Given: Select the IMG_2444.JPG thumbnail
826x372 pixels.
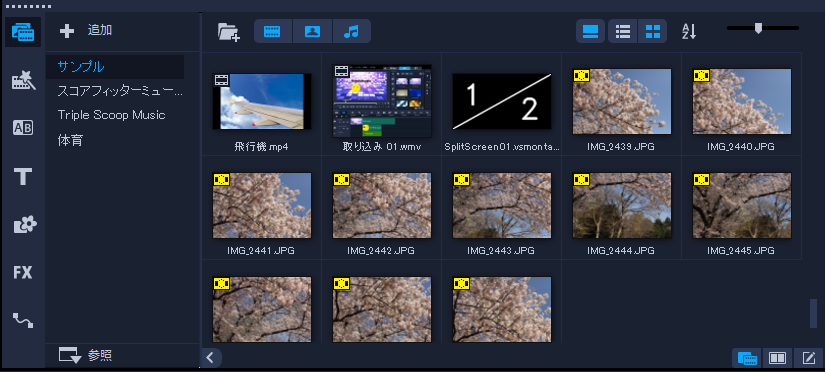Looking at the screenshot, I should click(x=622, y=205).
